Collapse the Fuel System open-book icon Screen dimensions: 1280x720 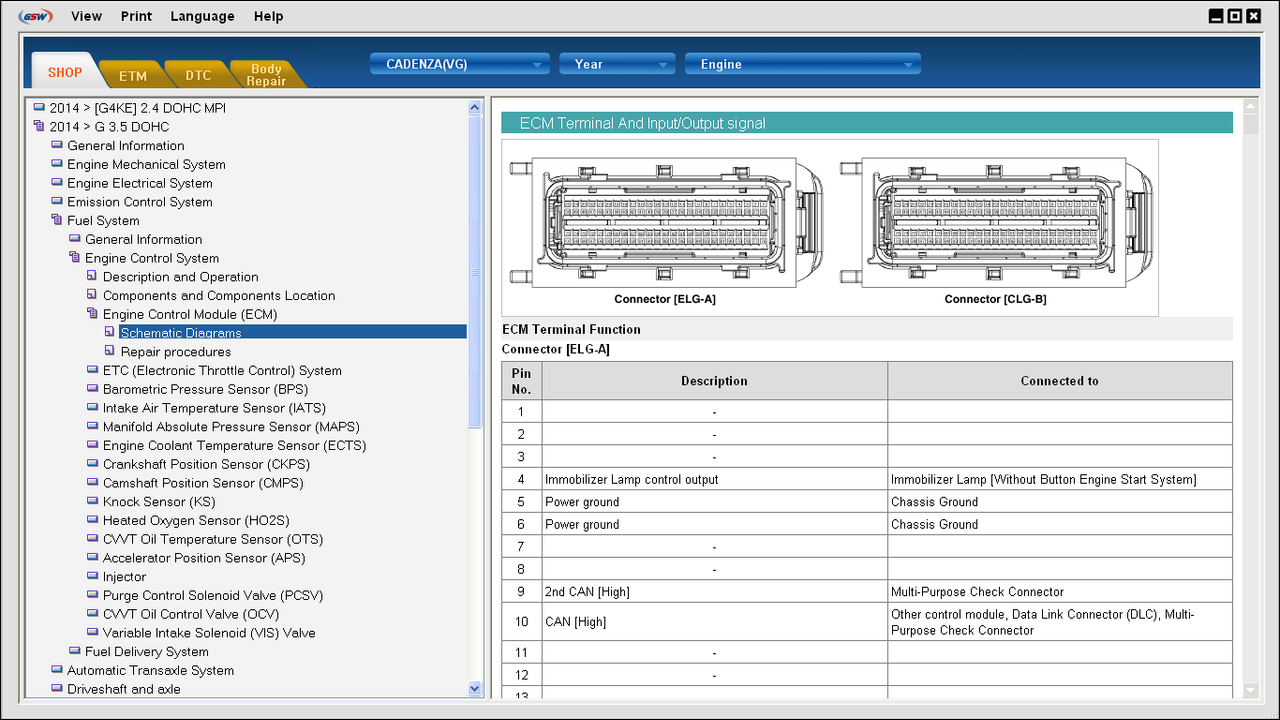[57, 220]
